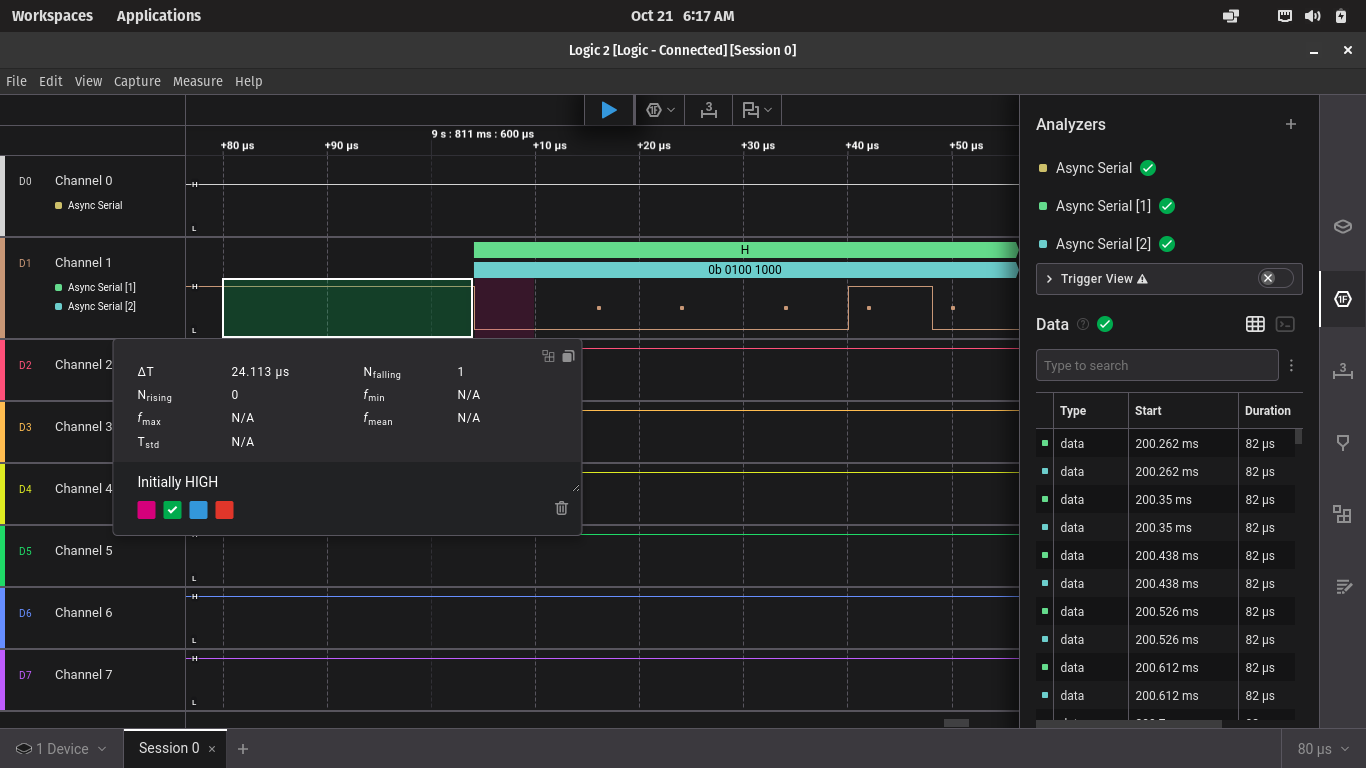Open the Measure menu

pyautogui.click(x=197, y=82)
